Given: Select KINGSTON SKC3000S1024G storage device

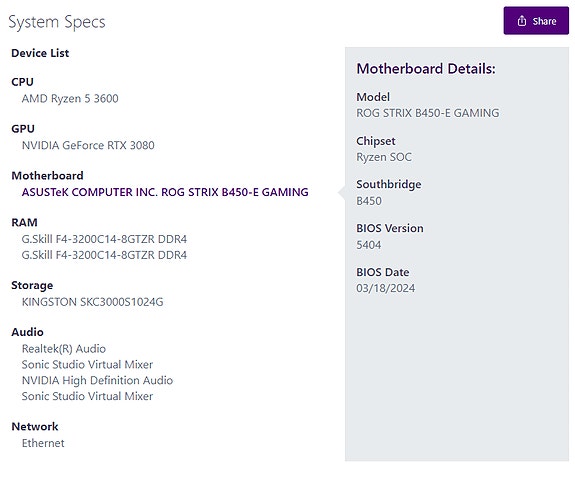Looking at the screenshot, I should [x=92, y=302].
